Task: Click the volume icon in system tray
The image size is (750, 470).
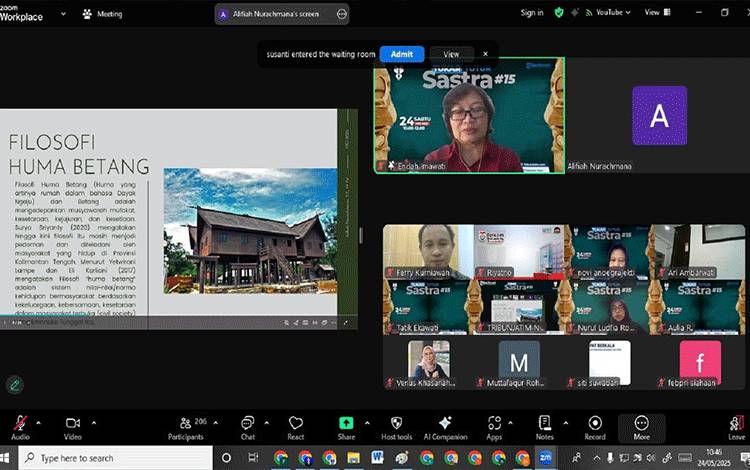Action: (651, 458)
